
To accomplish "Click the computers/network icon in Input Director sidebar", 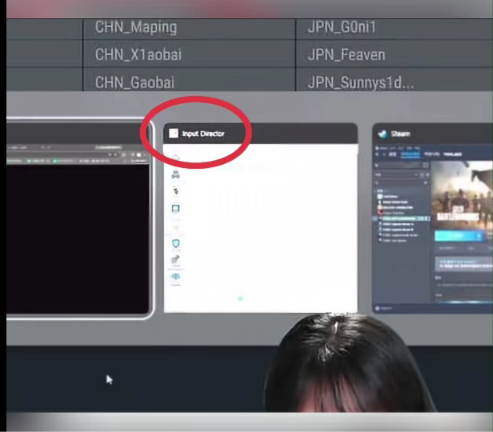I will point(176,174).
